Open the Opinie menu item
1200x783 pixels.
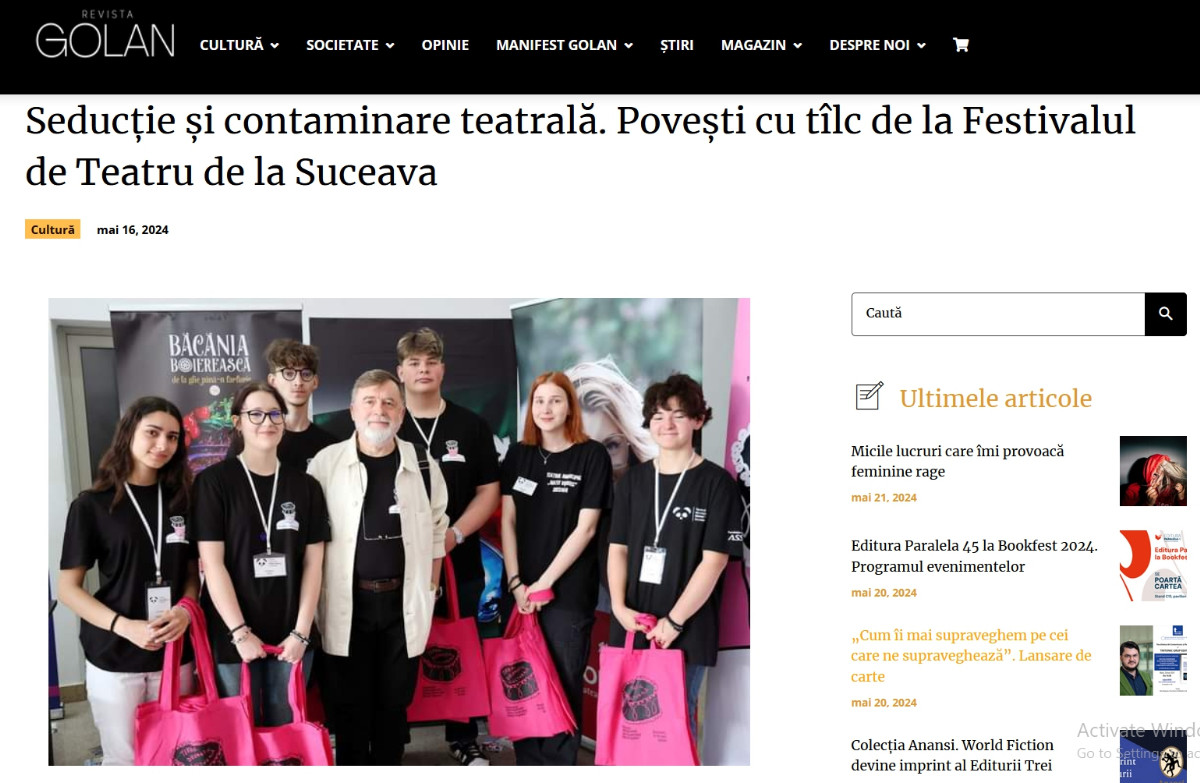tap(445, 45)
